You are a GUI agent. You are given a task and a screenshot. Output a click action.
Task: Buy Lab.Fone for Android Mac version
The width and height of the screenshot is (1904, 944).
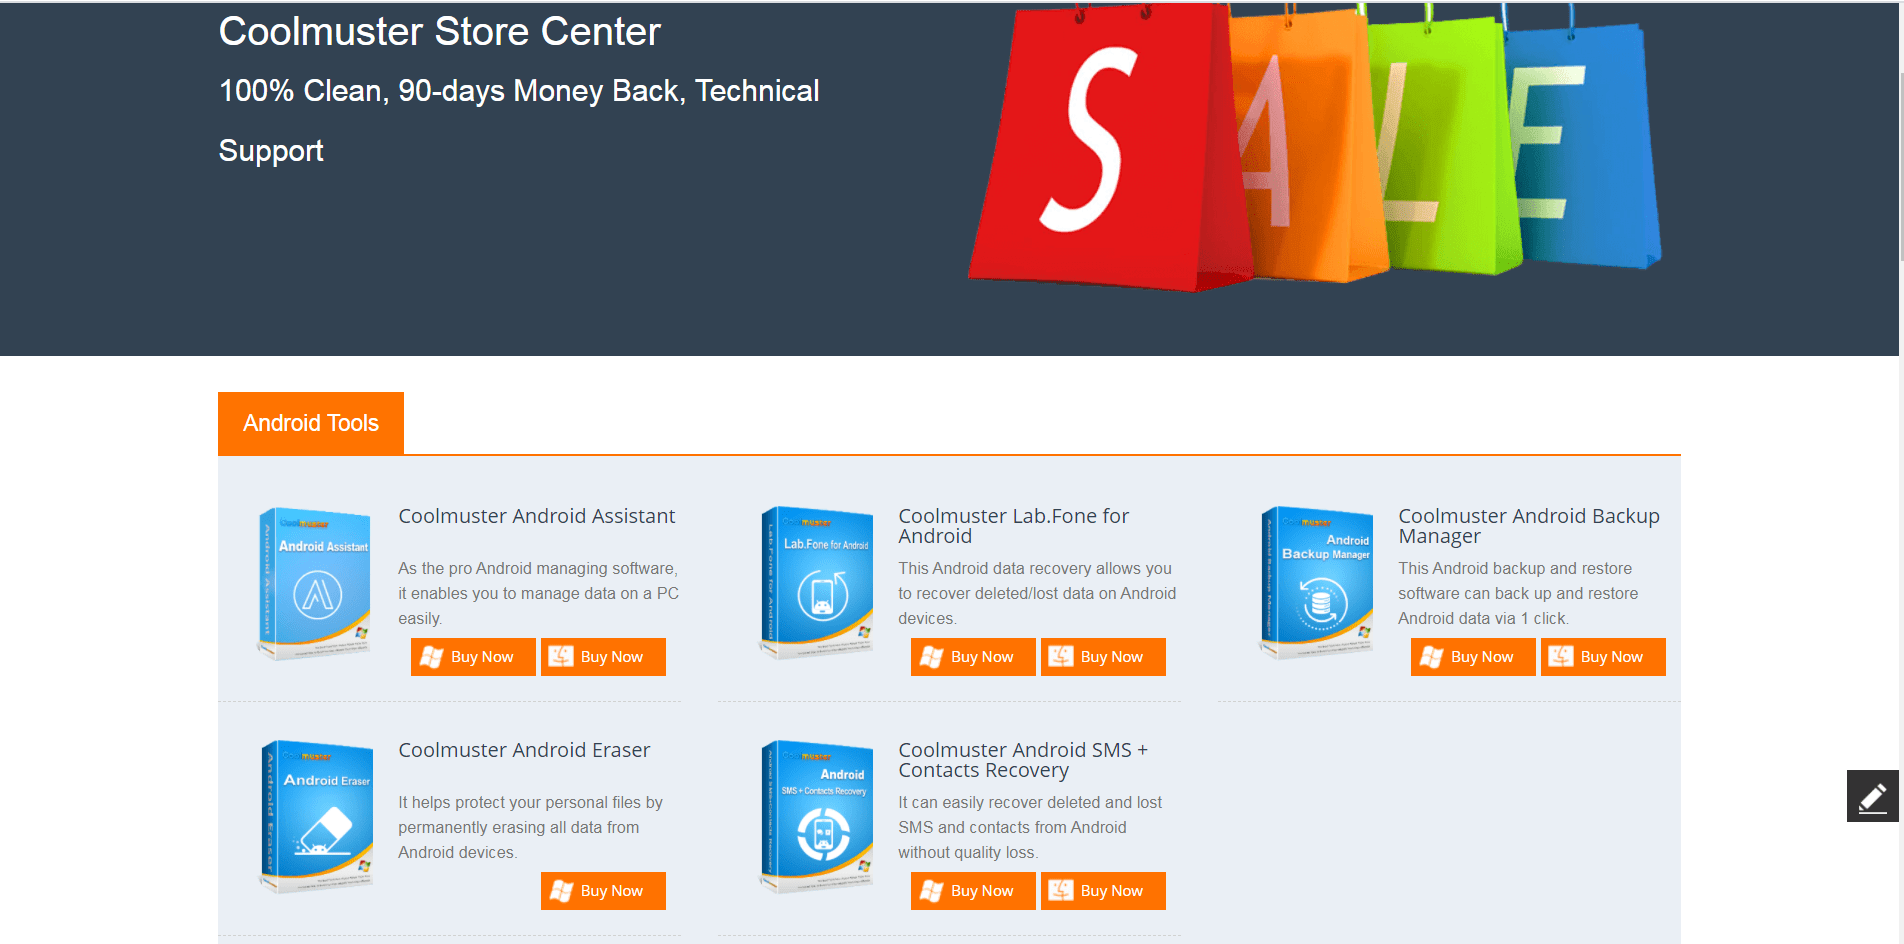pyautogui.click(x=1103, y=657)
